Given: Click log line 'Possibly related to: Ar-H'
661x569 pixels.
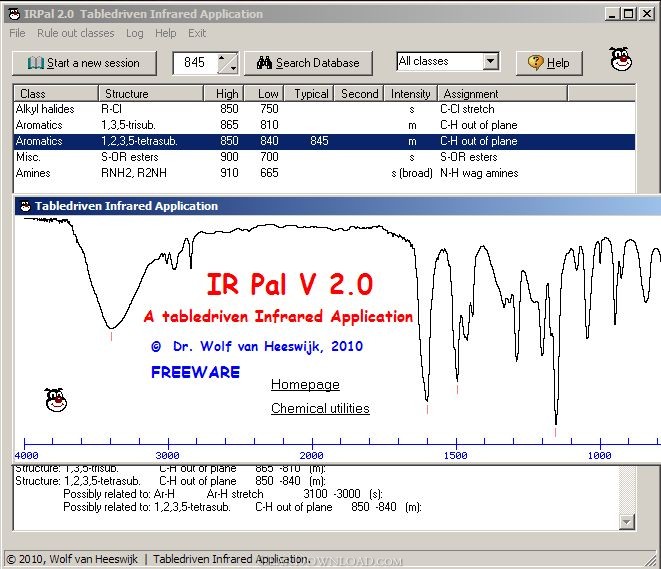Looking at the screenshot, I should click(223, 494).
